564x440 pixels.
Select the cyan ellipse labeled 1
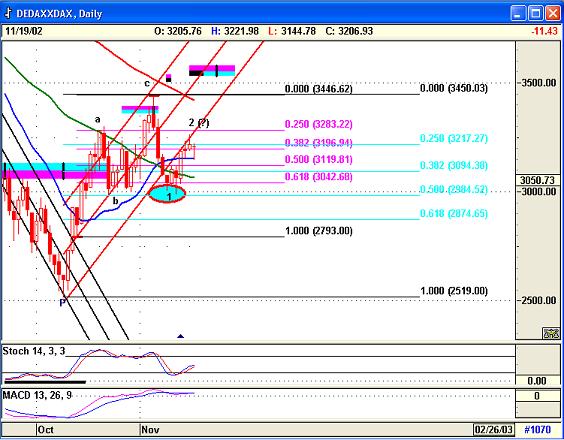point(167,194)
